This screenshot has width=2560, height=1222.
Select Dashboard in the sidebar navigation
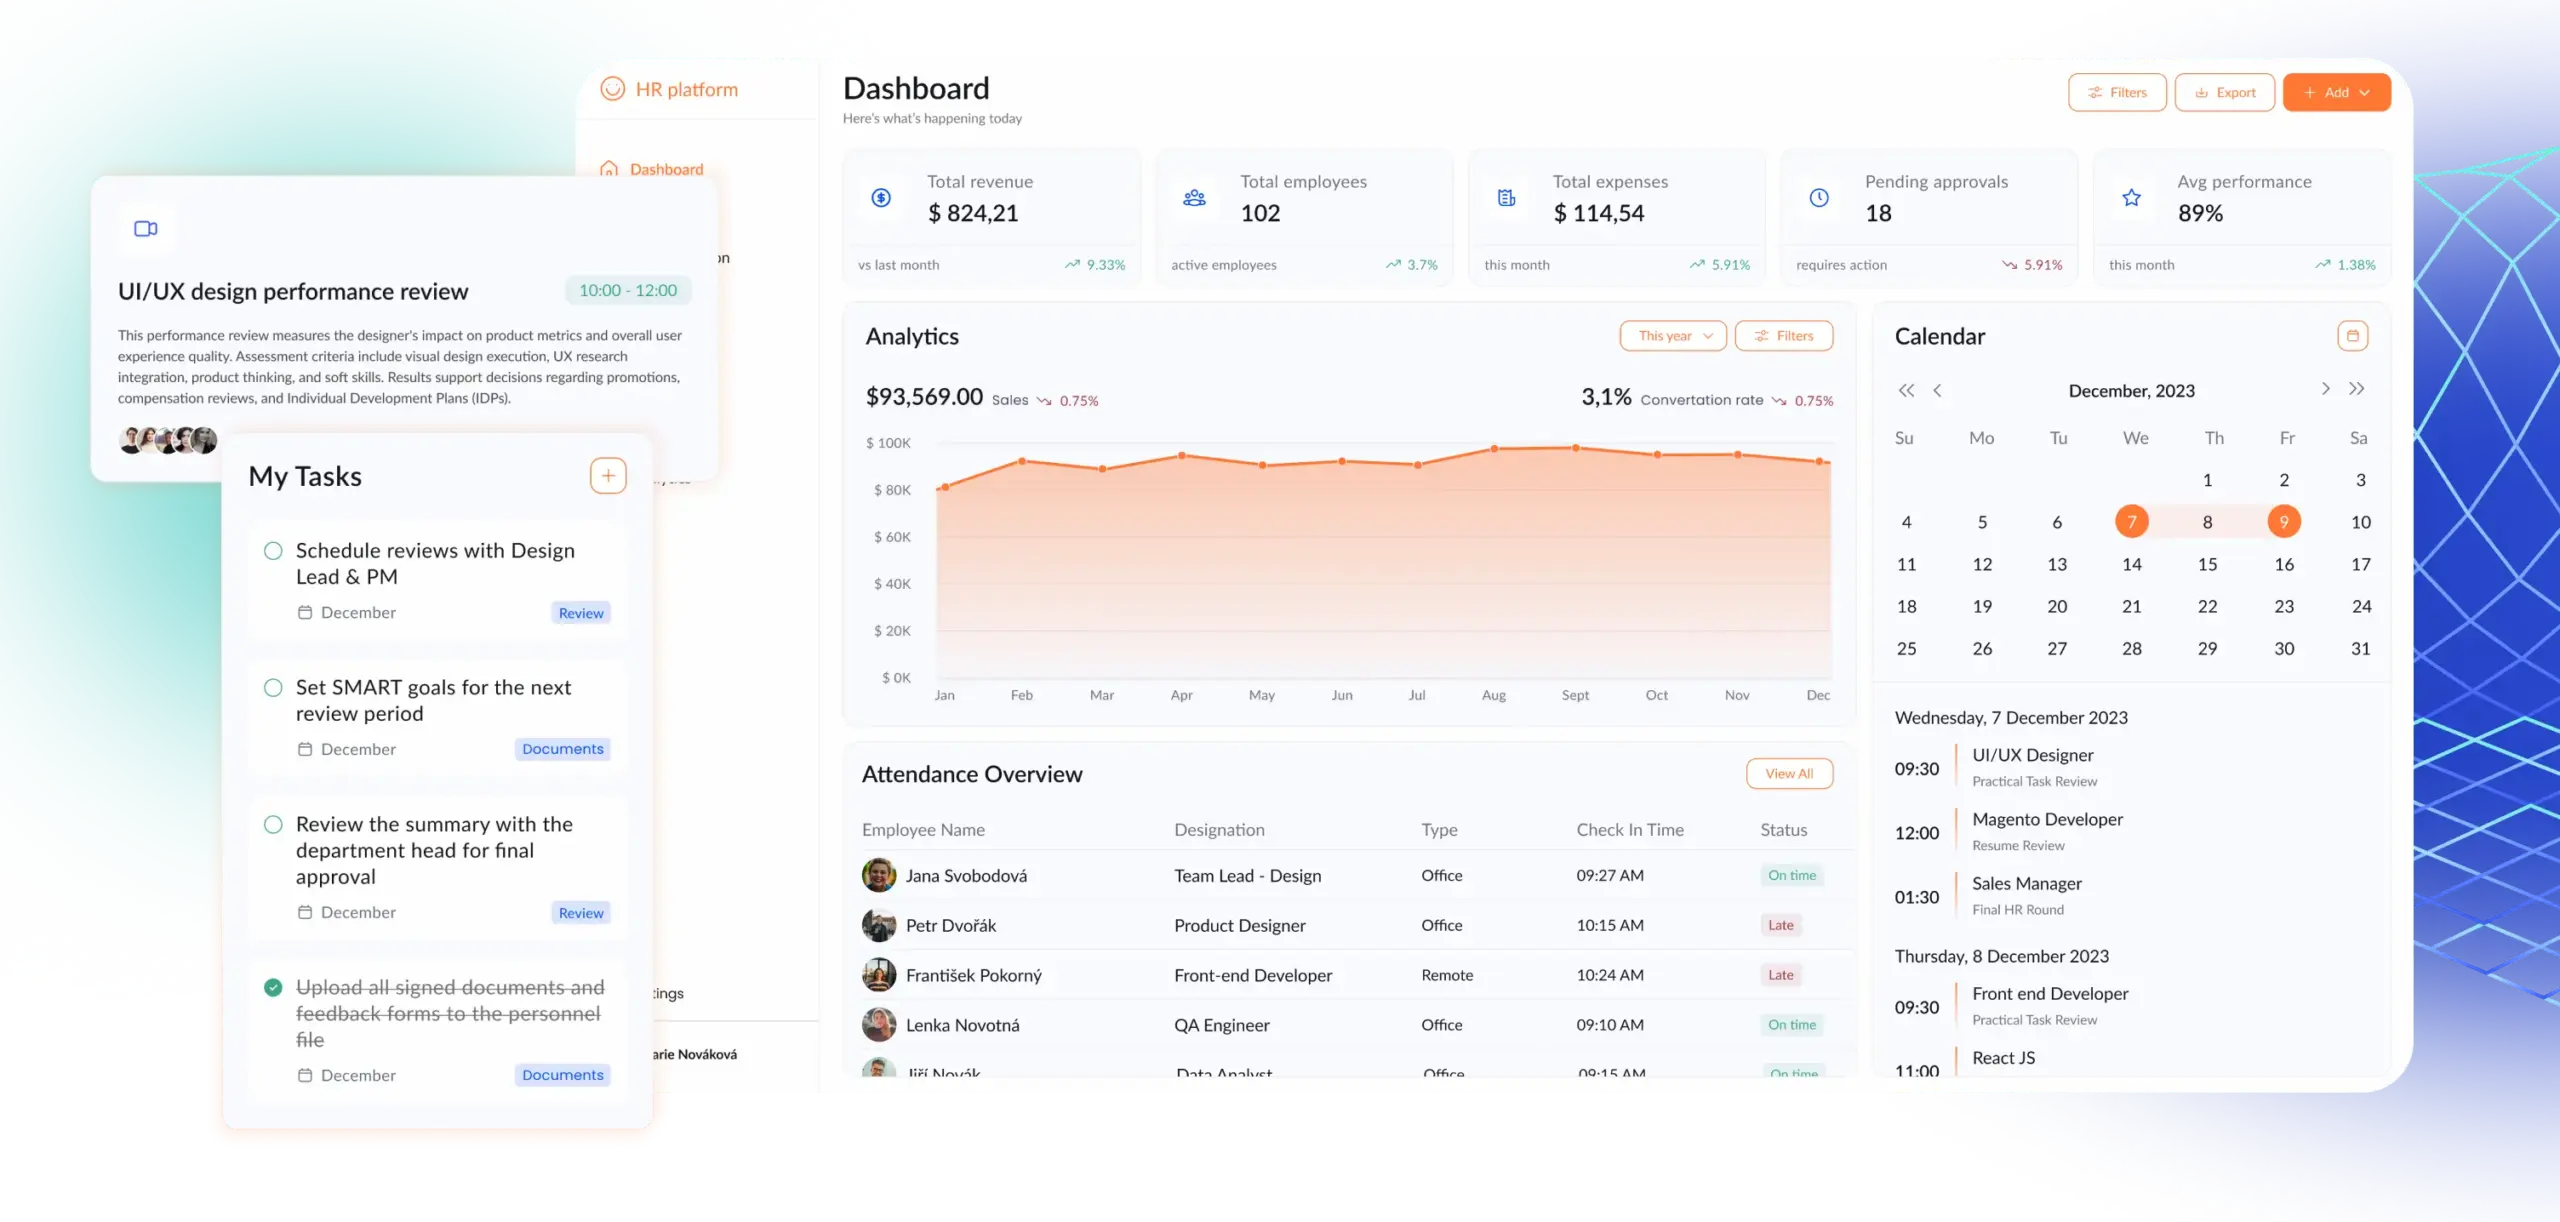click(666, 169)
